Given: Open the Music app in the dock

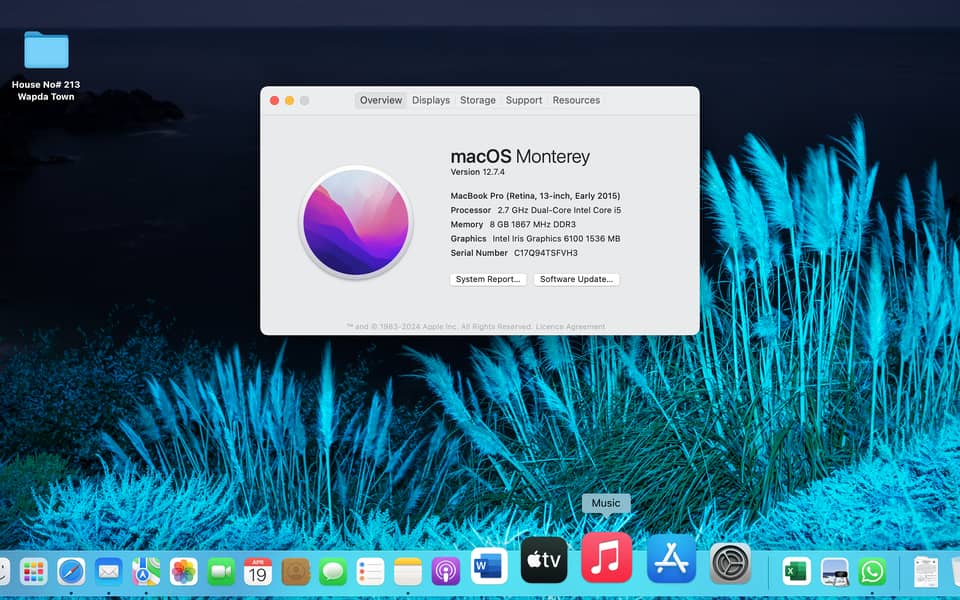Looking at the screenshot, I should coord(606,558).
